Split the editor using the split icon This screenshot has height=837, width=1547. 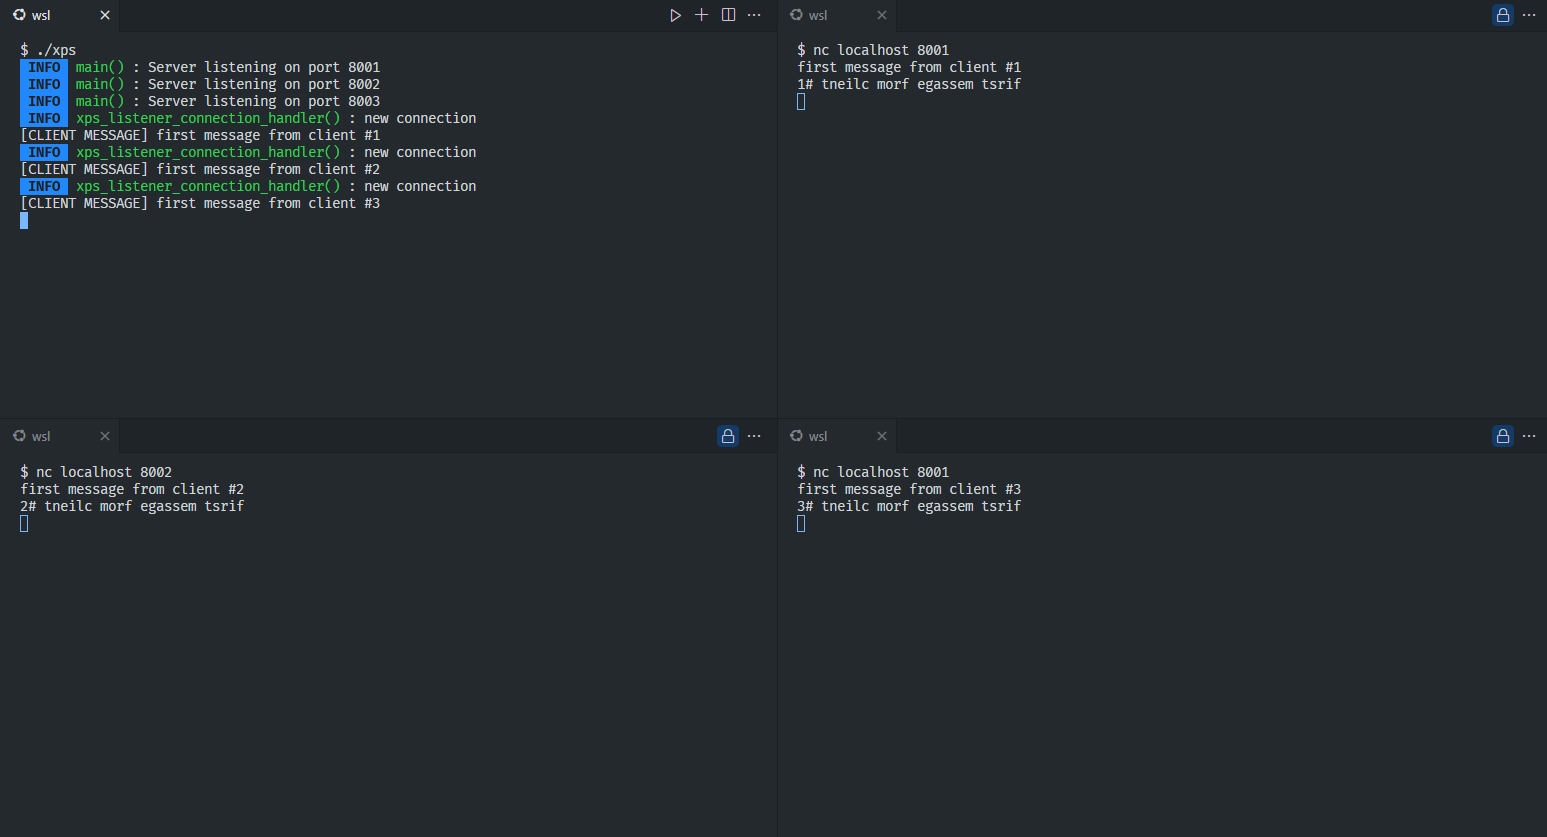click(728, 15)
